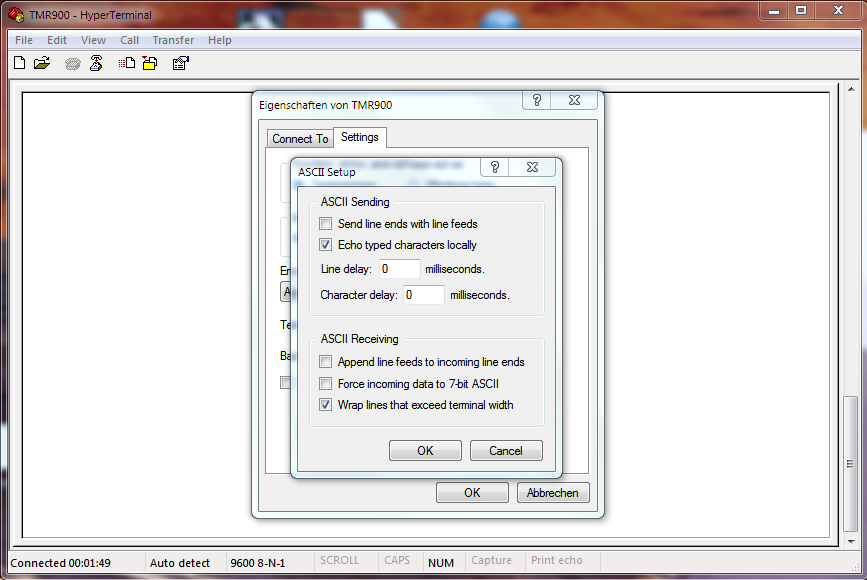The height and width of the screenshot is (580, 867).
Task: Click the Receive toolbar icon
Action: [149, 64]
